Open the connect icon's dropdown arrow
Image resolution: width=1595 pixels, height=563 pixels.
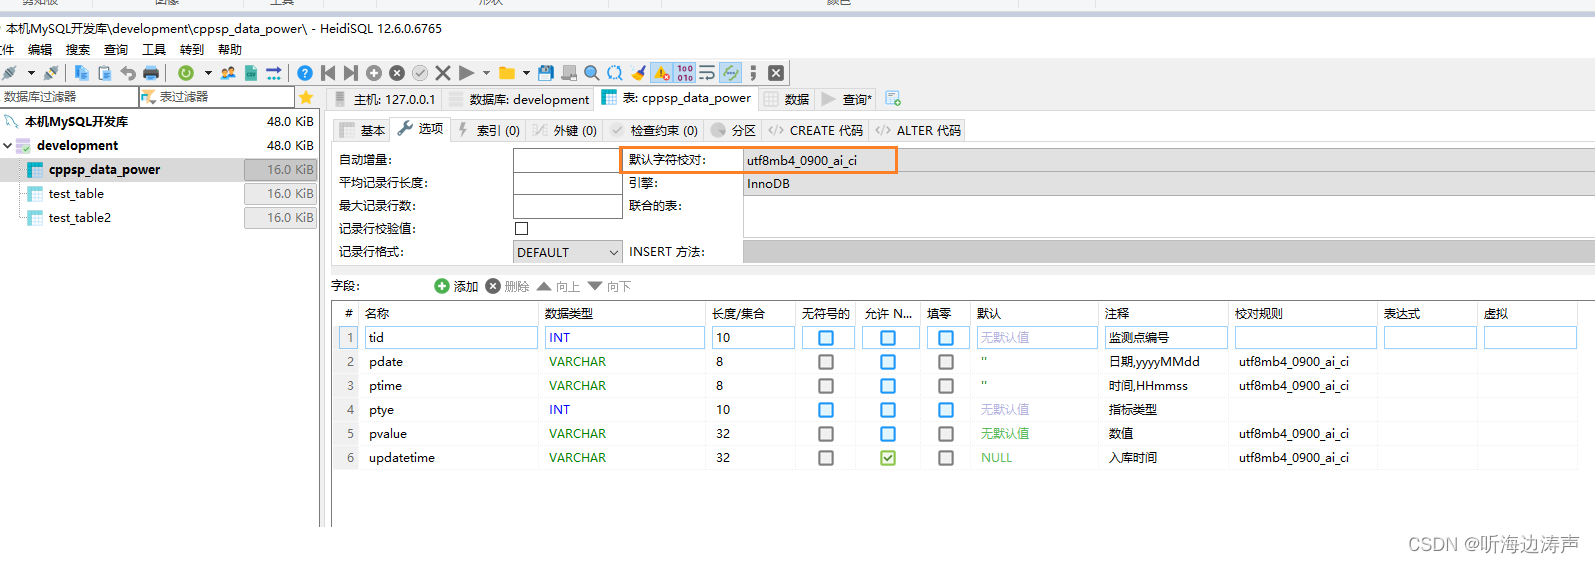tap(31, 73)
